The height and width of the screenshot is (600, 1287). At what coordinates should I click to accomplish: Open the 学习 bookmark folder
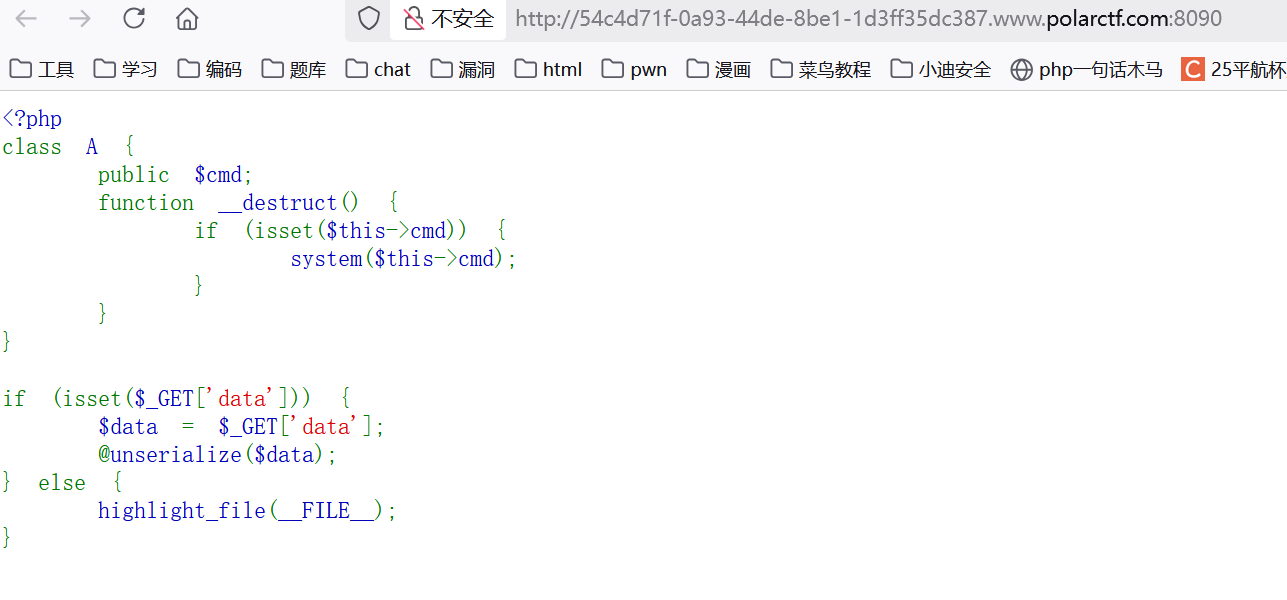(x=126, y=69)
